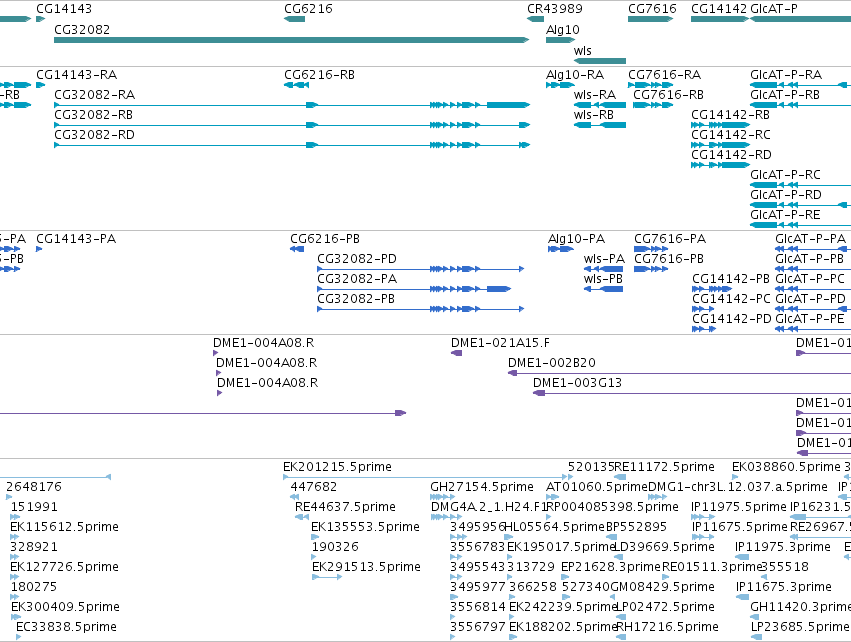Select the GlcAT-P-PA protein label
The width and height of the screenshot is (851, 642).
tap(811, 239)
